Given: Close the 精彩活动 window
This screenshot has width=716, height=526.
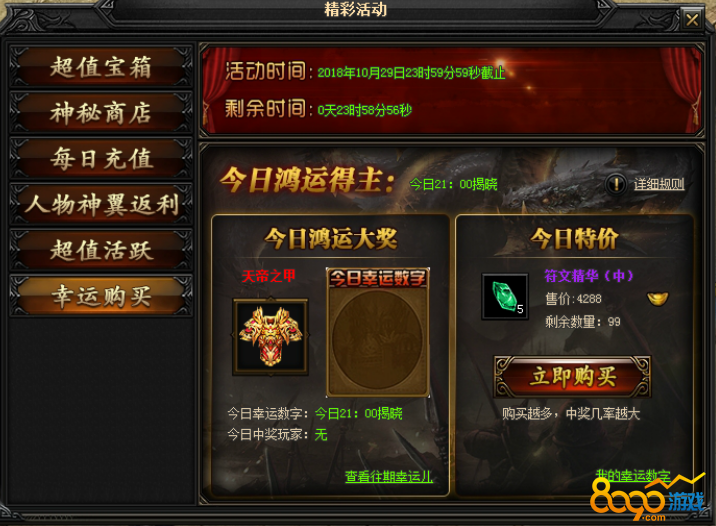Looking at the screenshot, I should [692, 19].
